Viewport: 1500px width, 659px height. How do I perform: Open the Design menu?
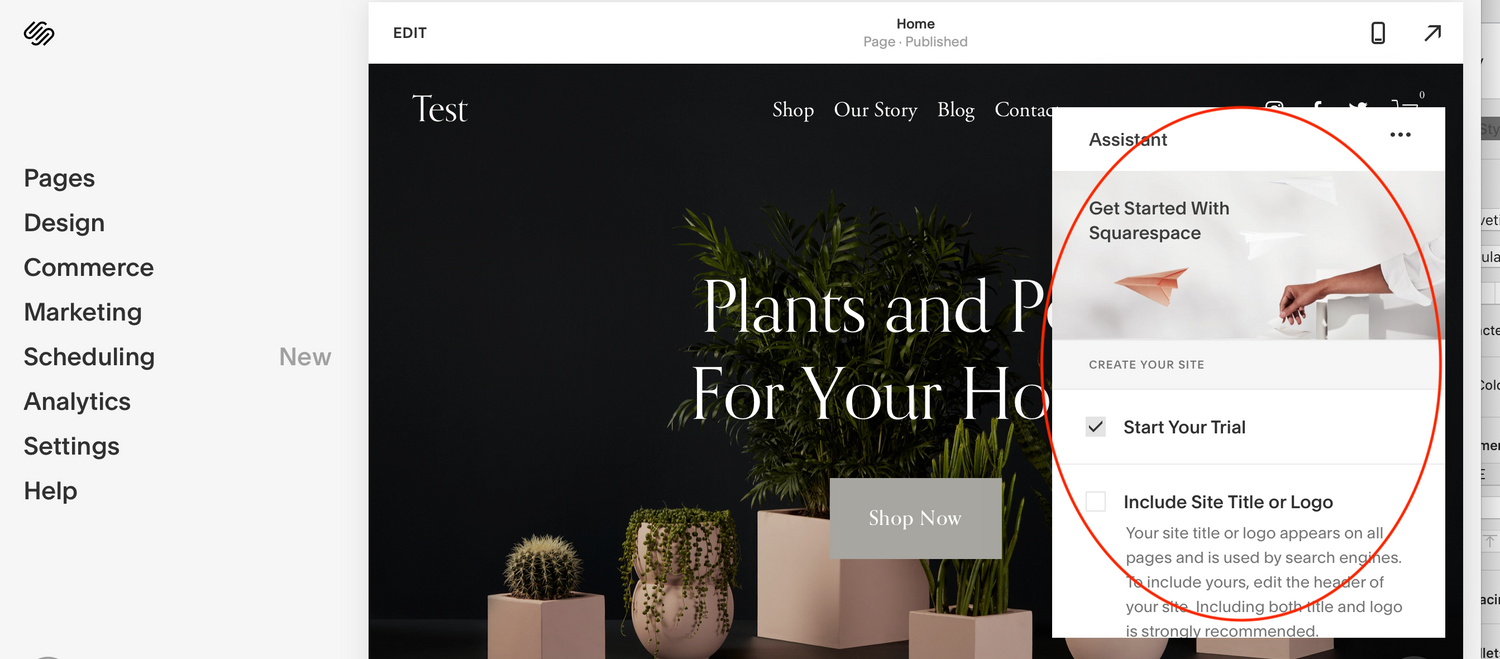click(x=64, y=223)
